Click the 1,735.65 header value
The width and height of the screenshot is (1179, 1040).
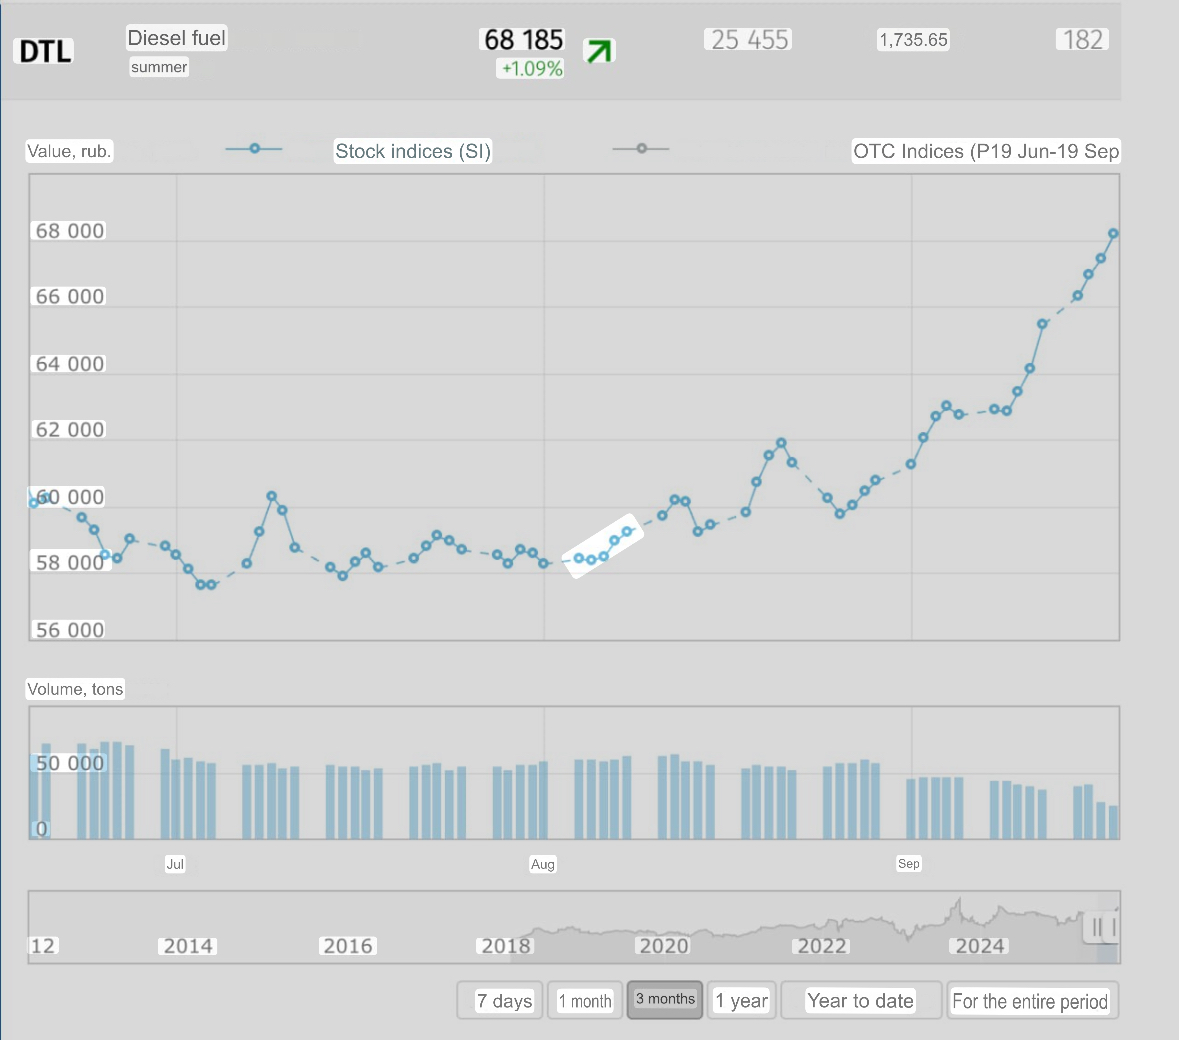pyautogui.click(x=914, y=40)
